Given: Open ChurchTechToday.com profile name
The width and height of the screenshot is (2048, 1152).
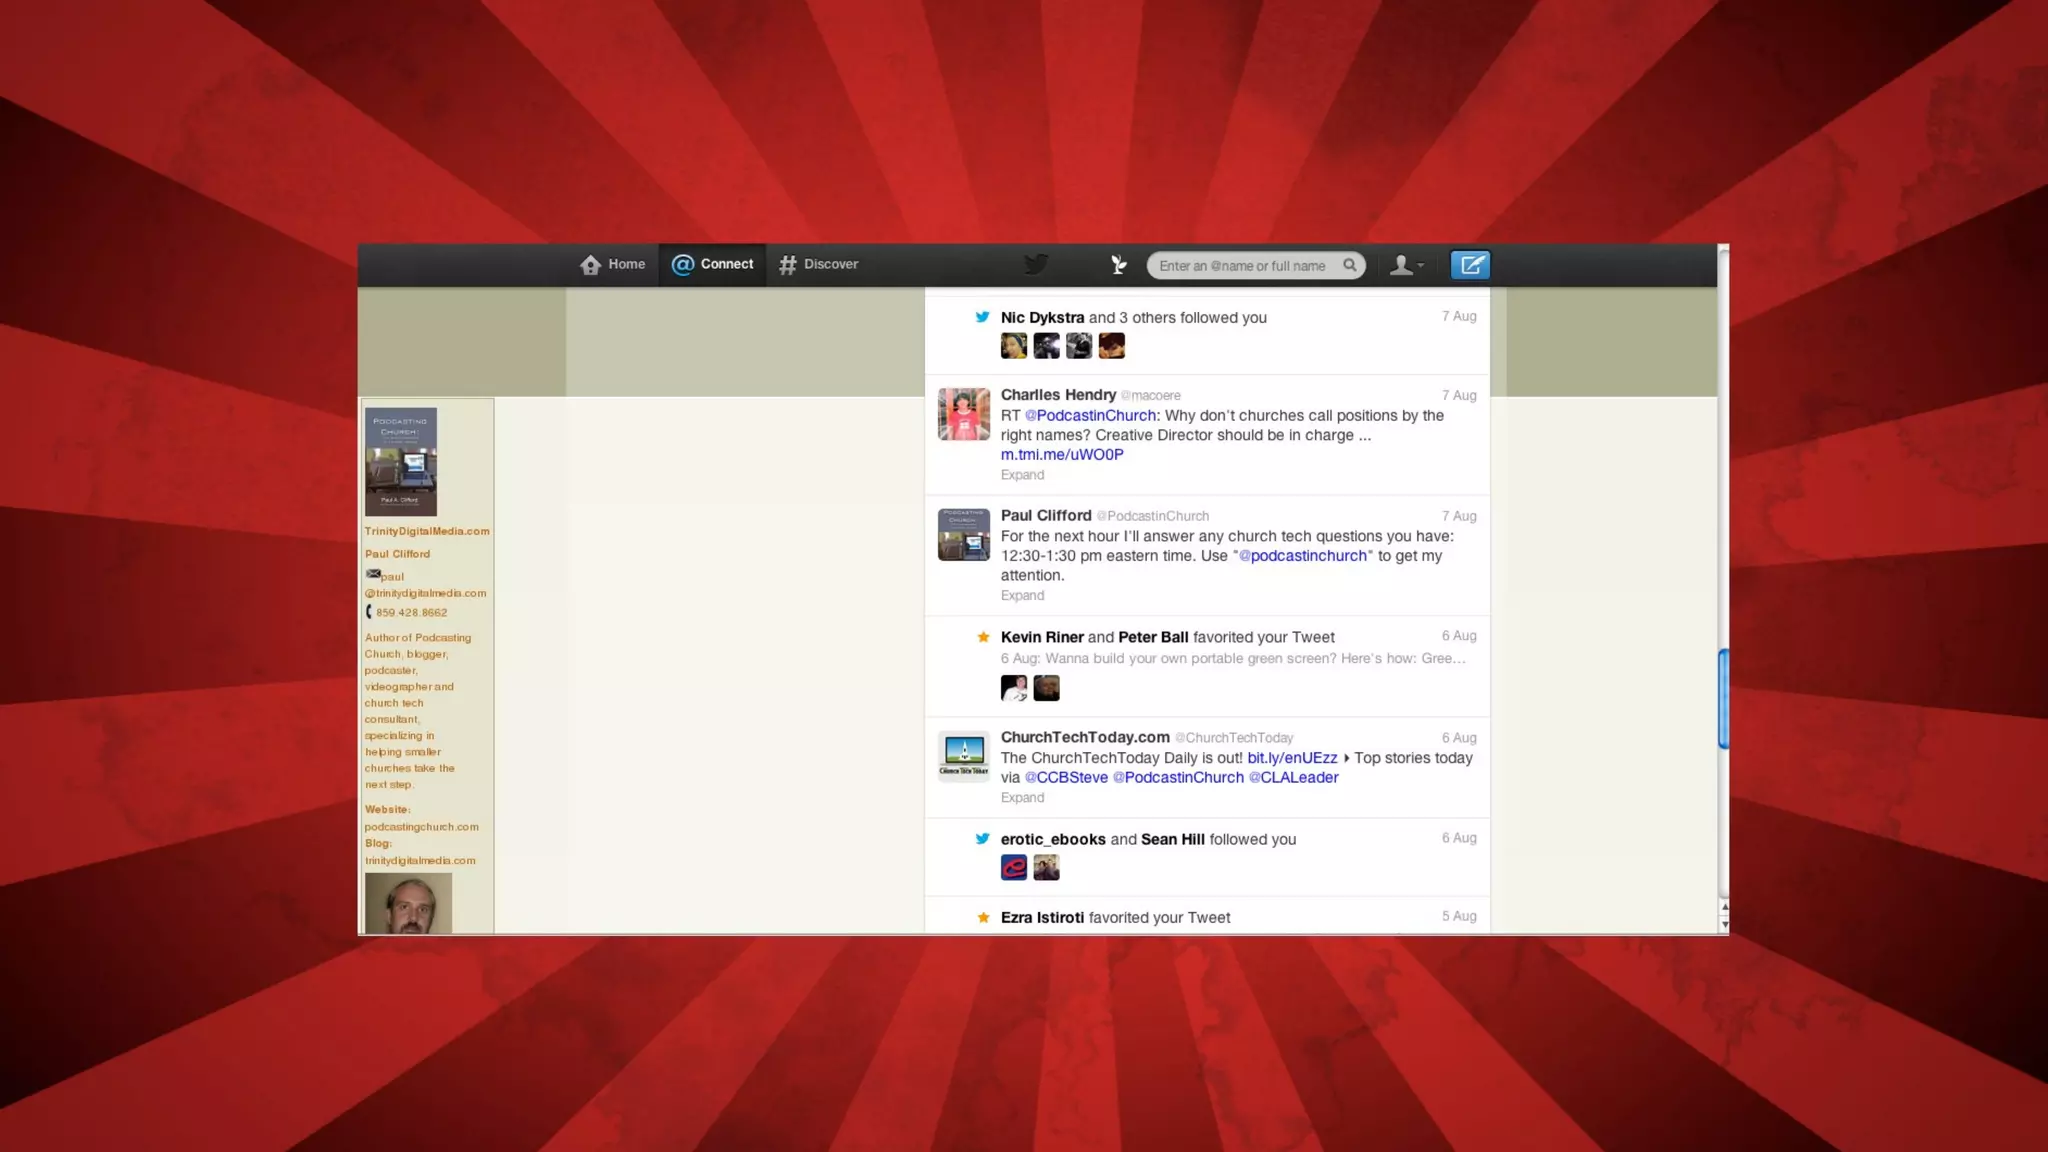Looking at the screenshot, I should 1085,738.
